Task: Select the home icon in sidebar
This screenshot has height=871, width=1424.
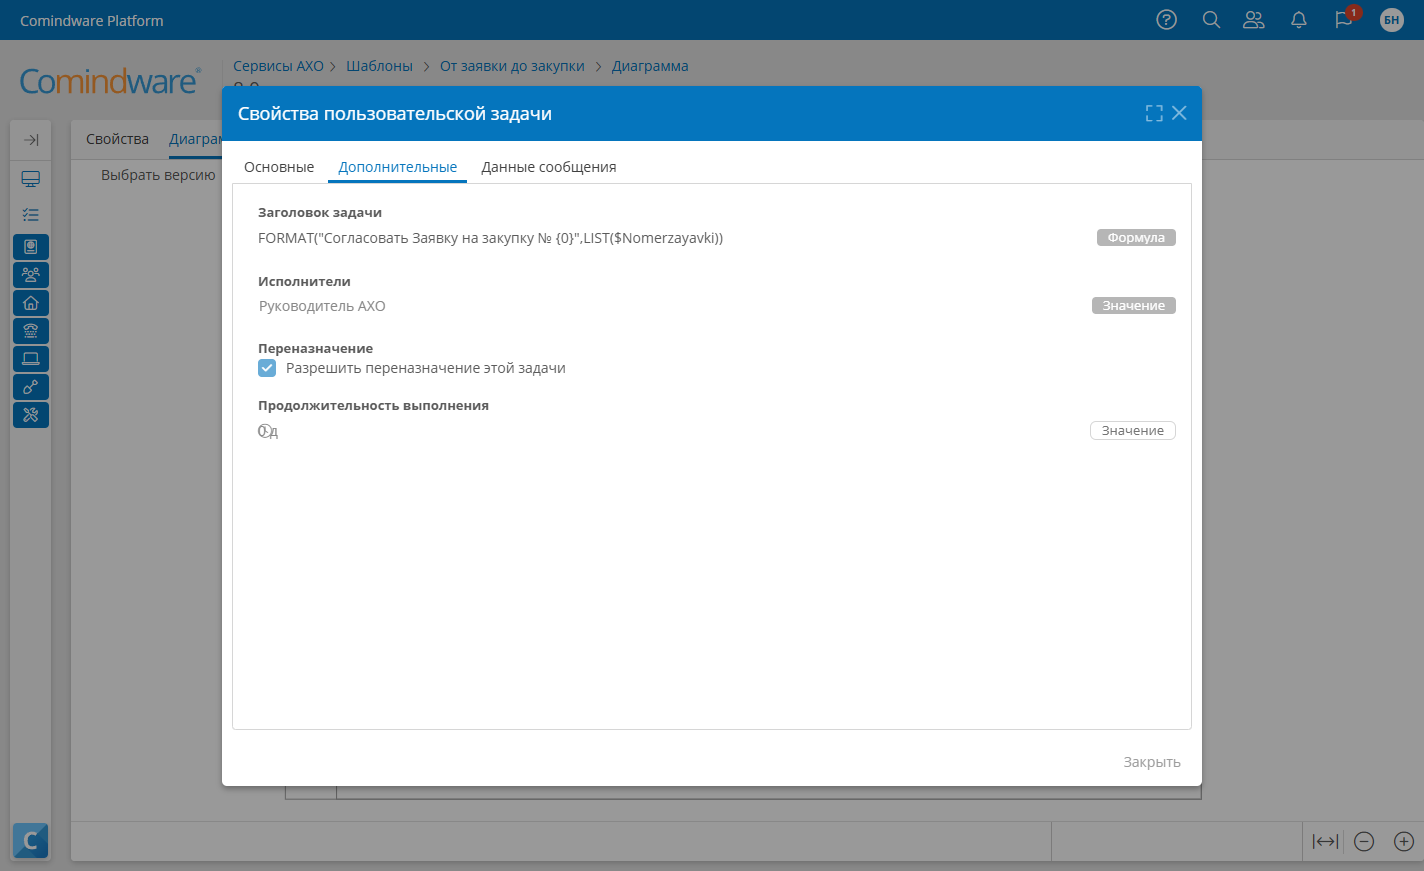Action: click(x=31, y=302)
